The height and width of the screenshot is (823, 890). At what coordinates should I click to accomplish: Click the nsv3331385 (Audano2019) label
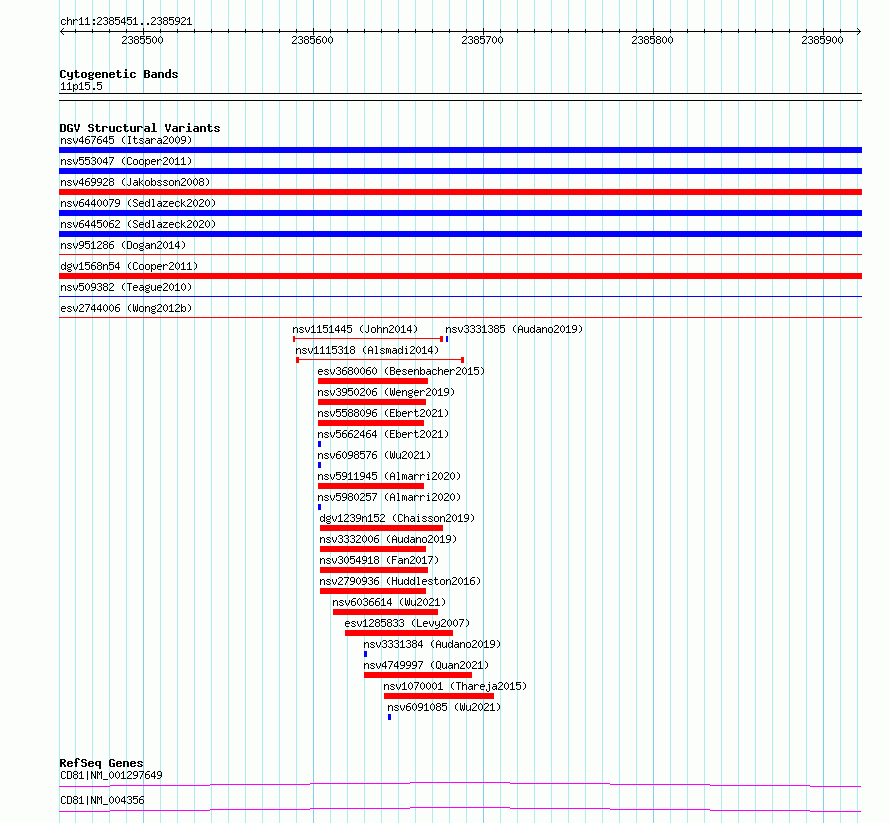(x=514, y=329)
